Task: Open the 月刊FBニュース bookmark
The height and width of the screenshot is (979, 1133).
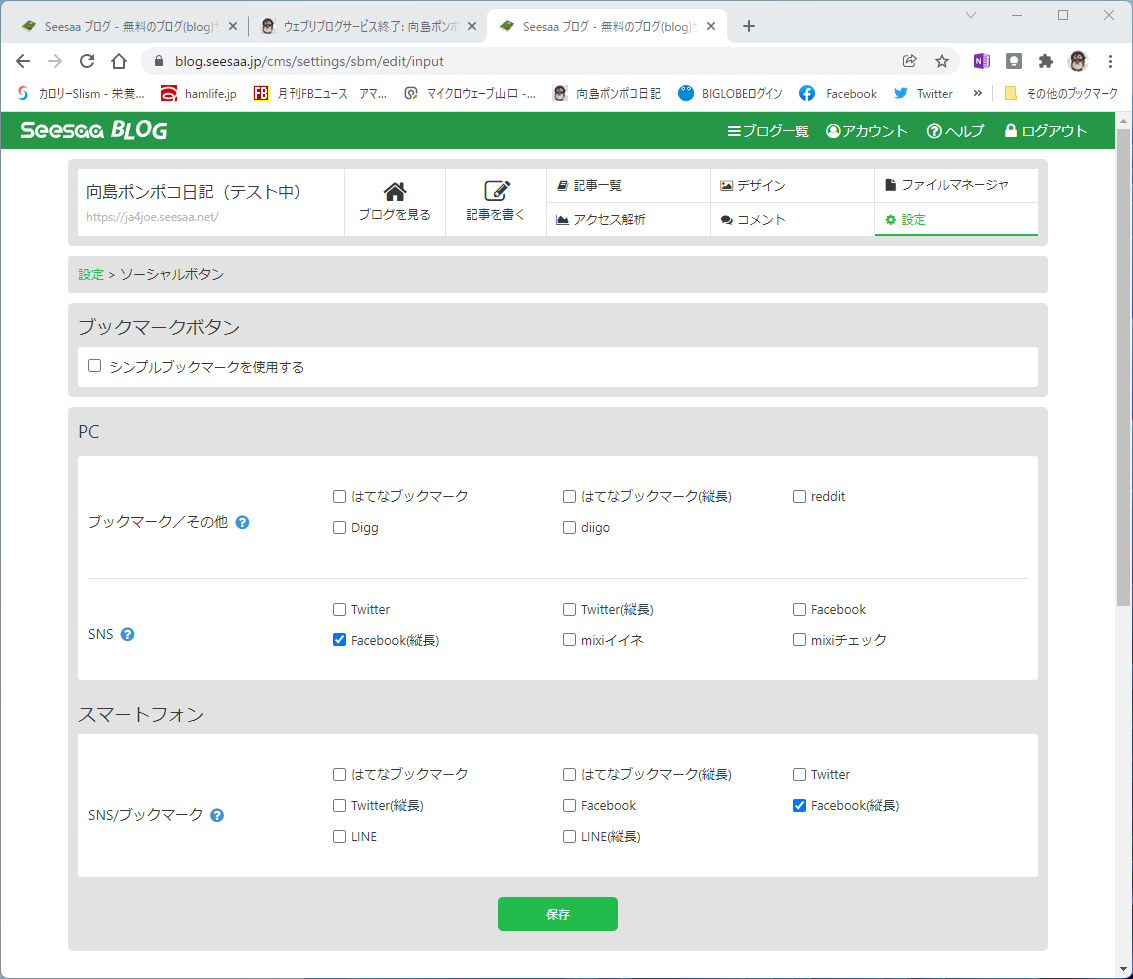Action: [319, 93]
